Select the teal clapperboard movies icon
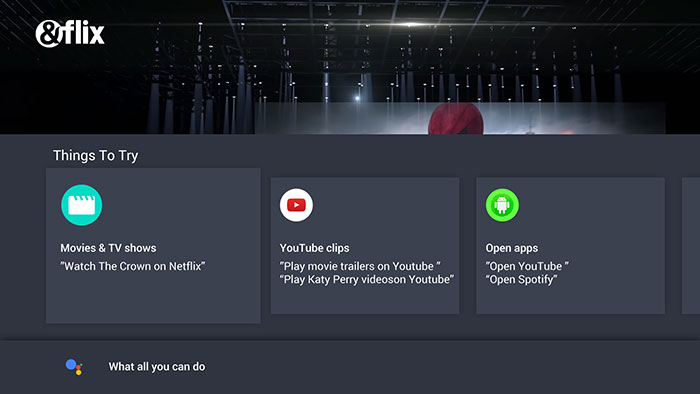The height and width of the screenshot is (394, 700). tap(82, 205)
